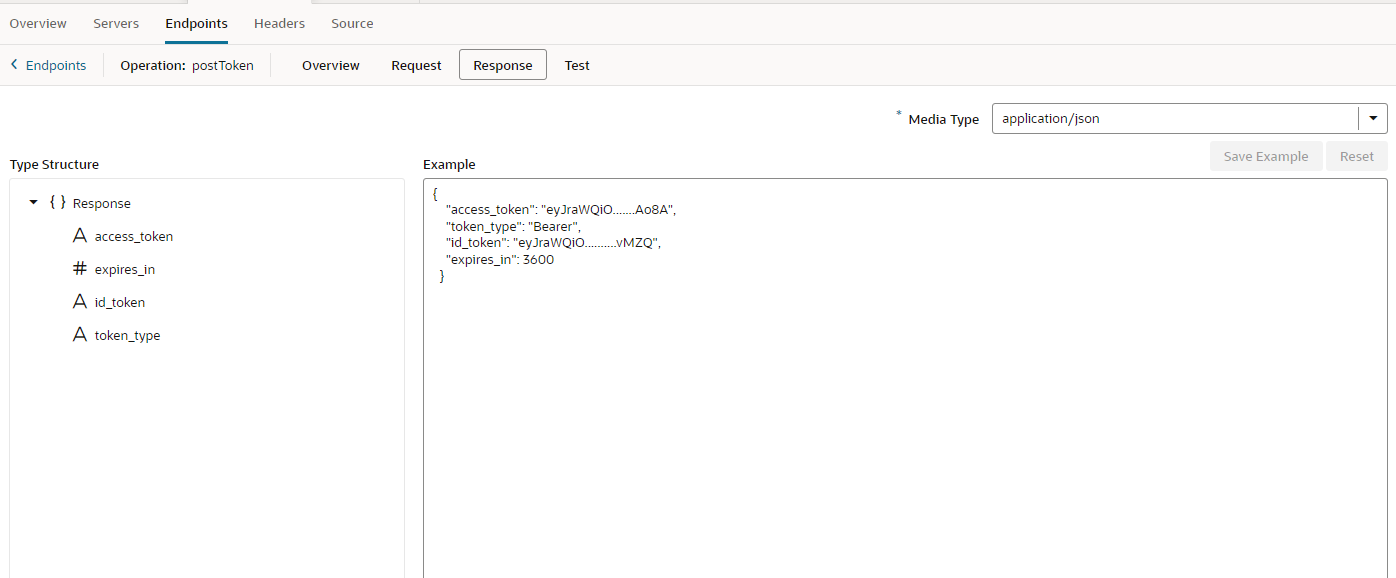Click the application/json combo box field
The width and height of the screenshot is (1396, 578).
(1174, 118)
